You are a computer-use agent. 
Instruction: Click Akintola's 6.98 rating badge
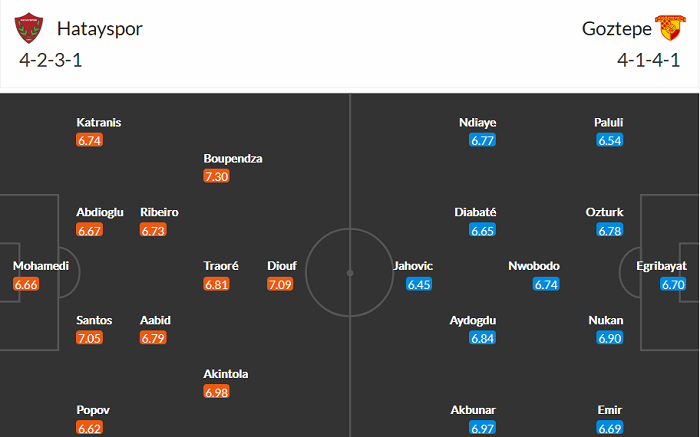click(217, 392)
